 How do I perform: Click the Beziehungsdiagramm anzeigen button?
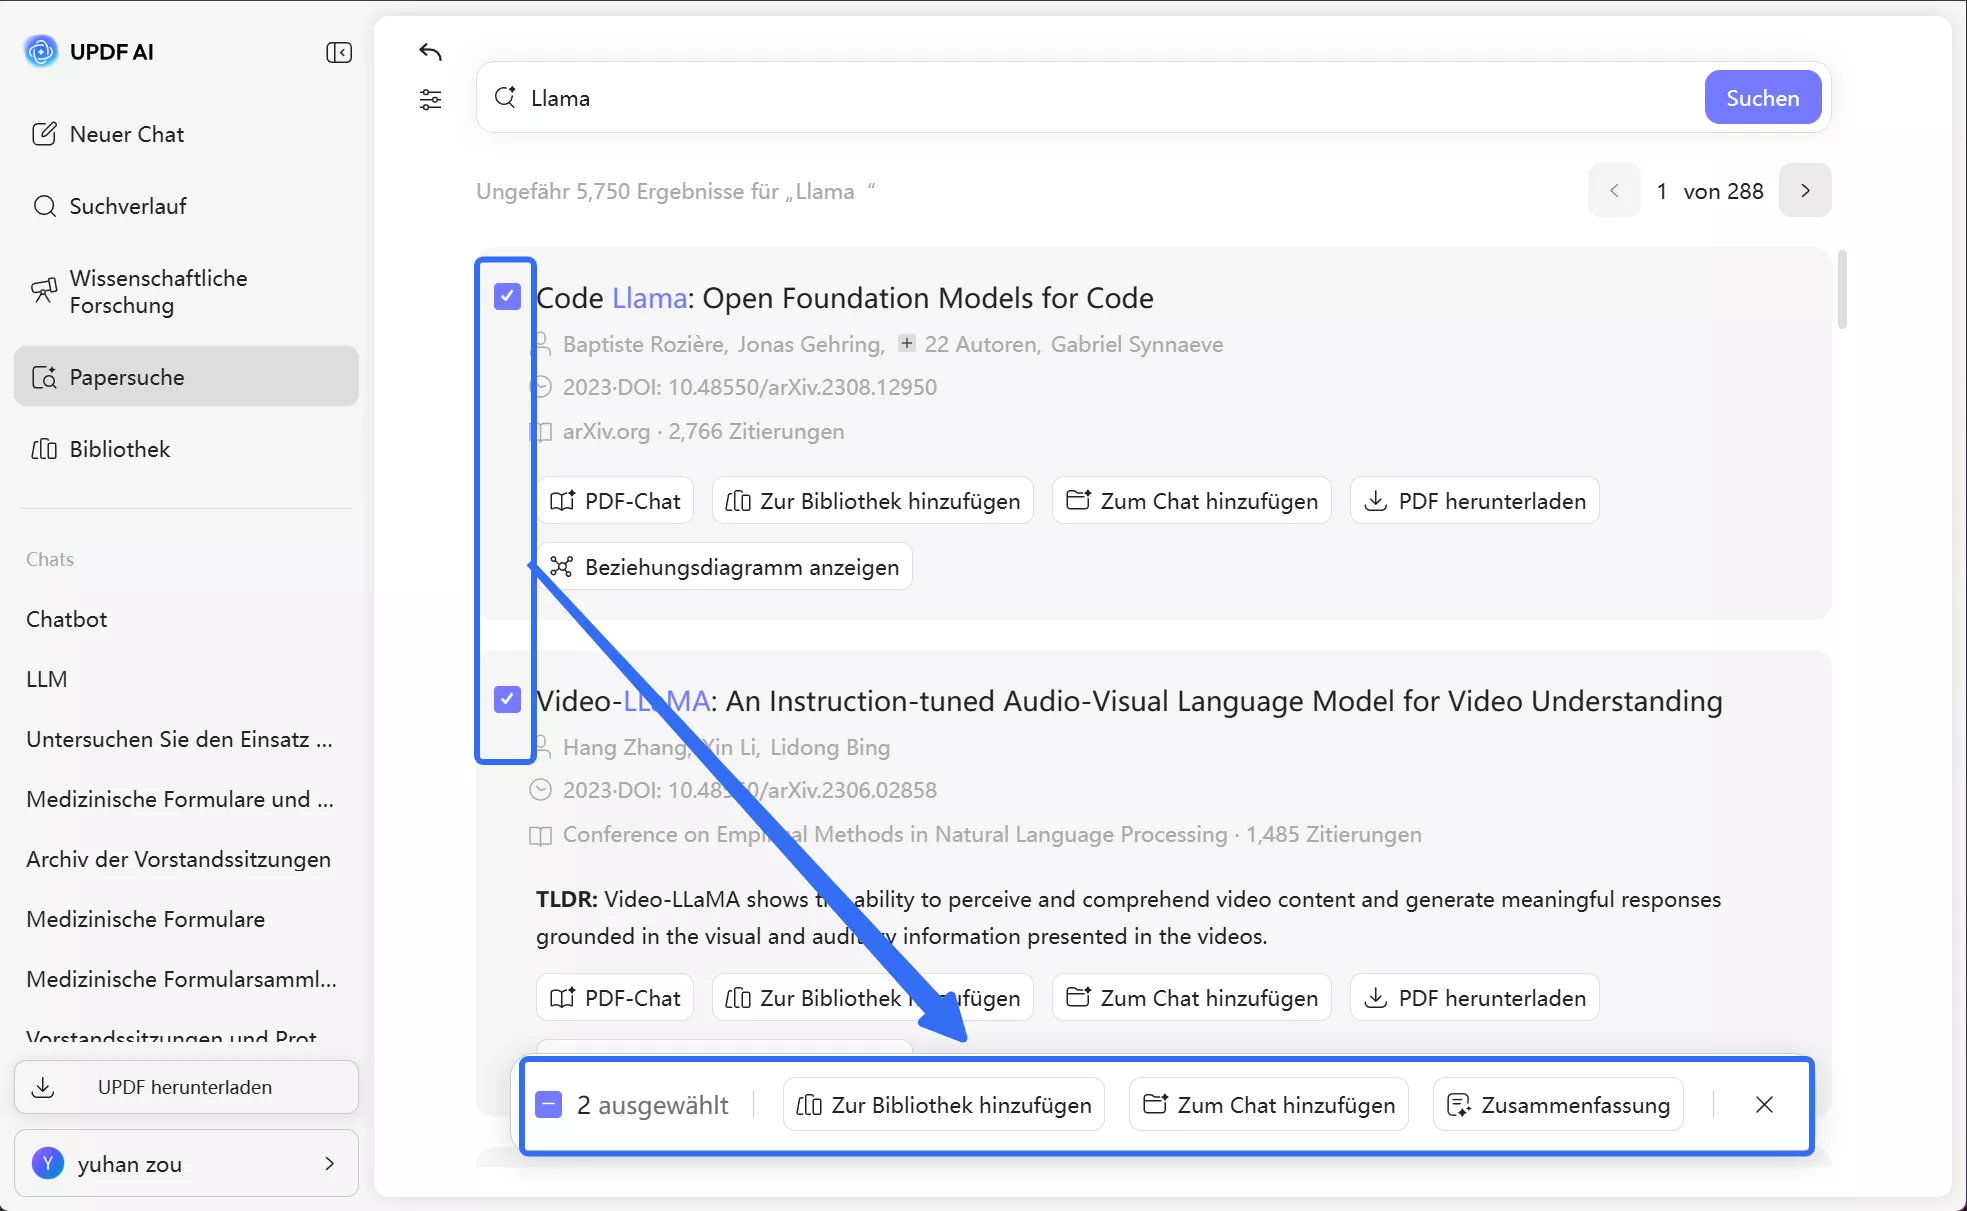coord(725,567)
